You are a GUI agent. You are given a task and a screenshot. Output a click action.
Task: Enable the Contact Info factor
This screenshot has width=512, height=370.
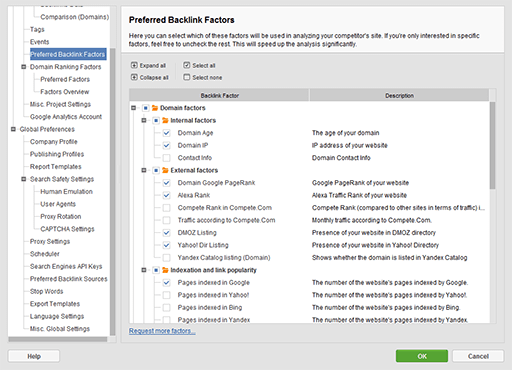(x=166, y=158)
